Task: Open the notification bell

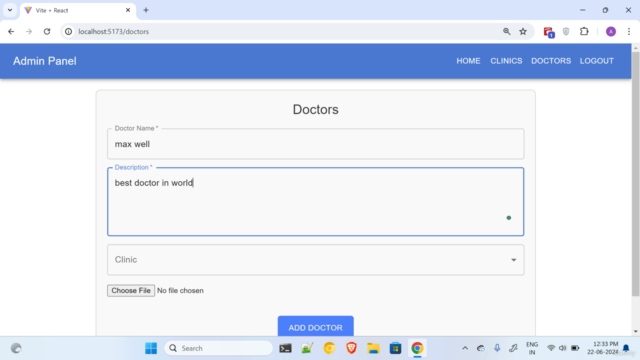Action: tap(626, 348)
